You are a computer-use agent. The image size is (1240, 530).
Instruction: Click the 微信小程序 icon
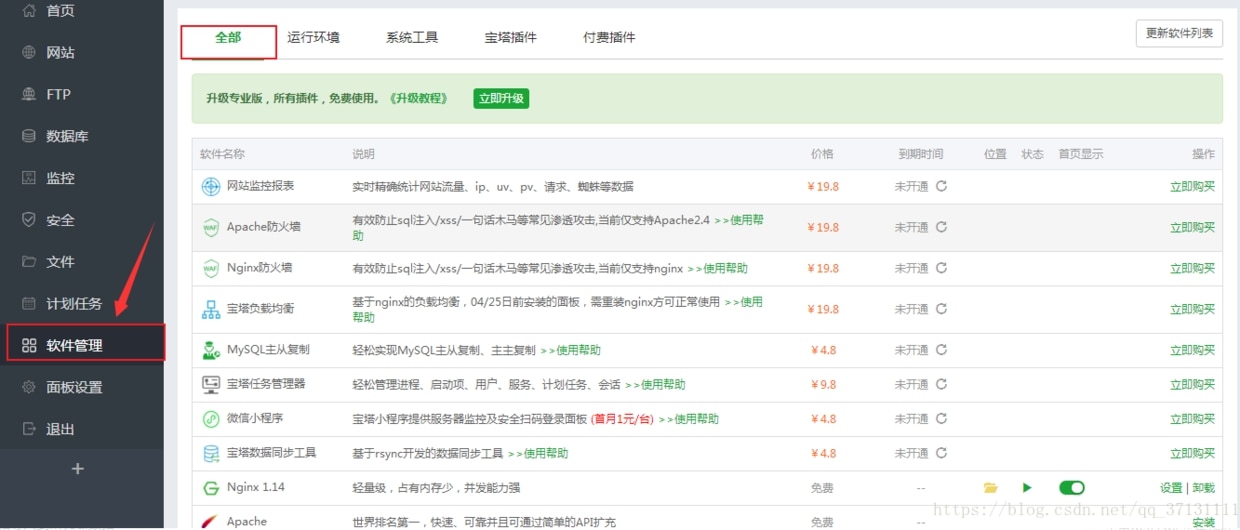pos(211,419)
